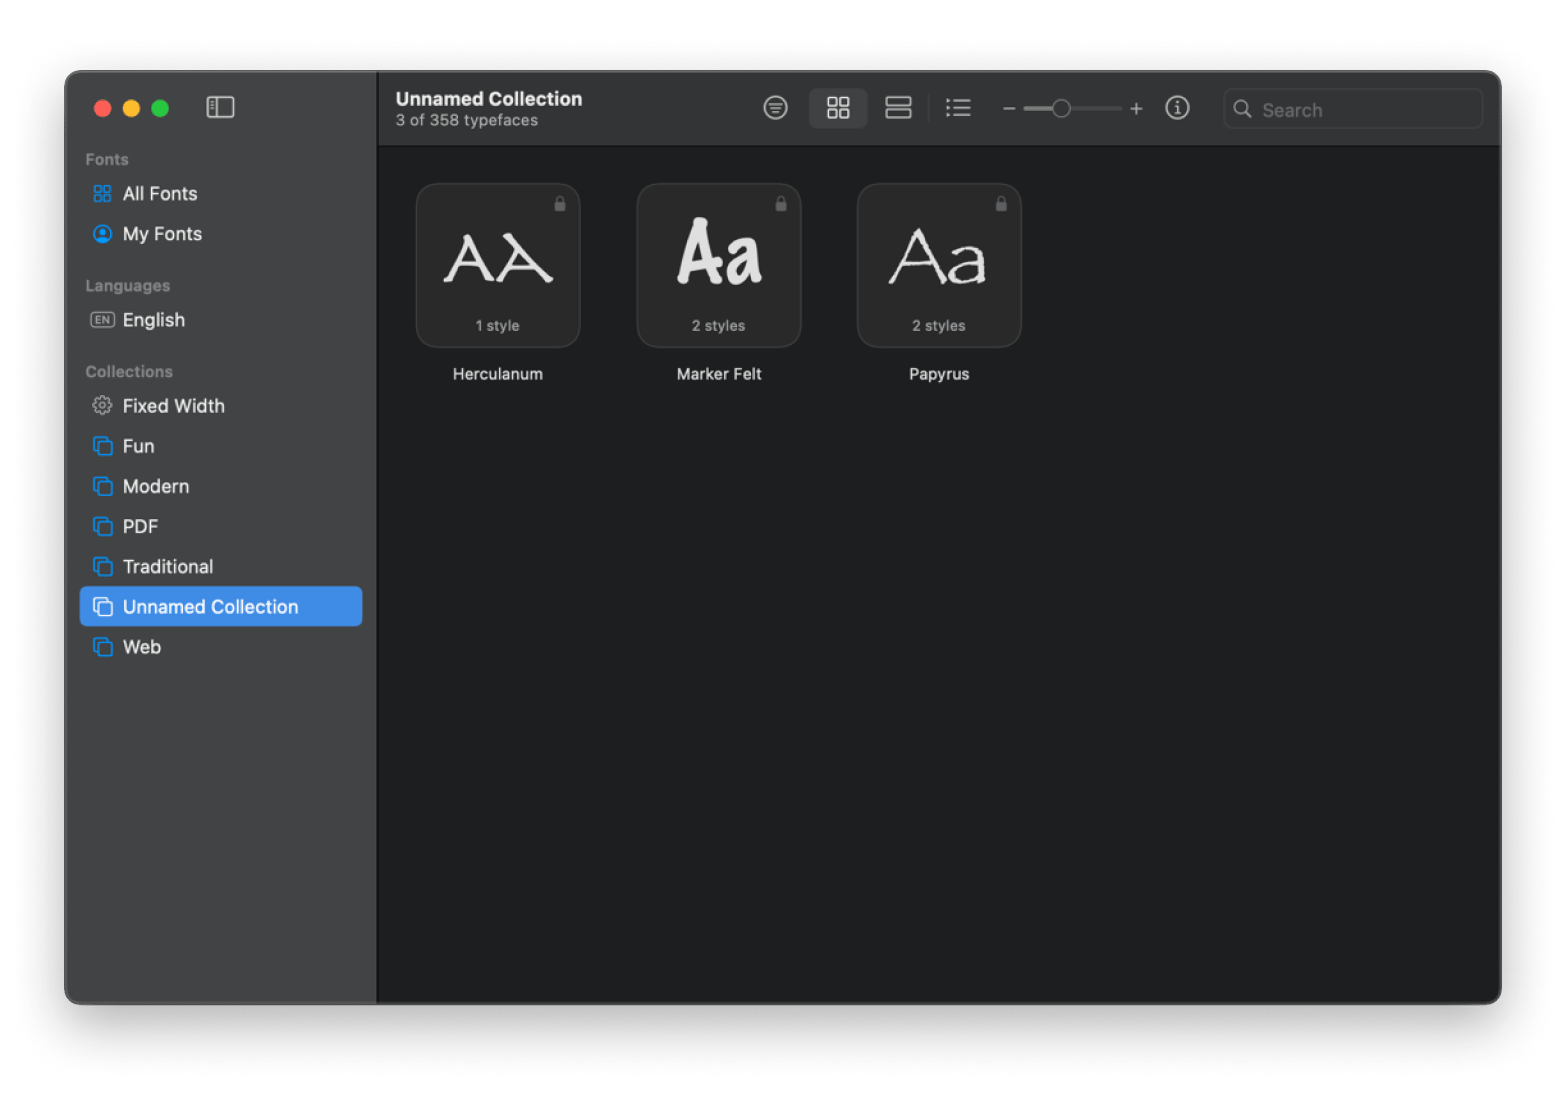This screenshot has height=1098, width=1560.
Task: Select the Papyrus font thumbnail
Action: coord(939,266)
